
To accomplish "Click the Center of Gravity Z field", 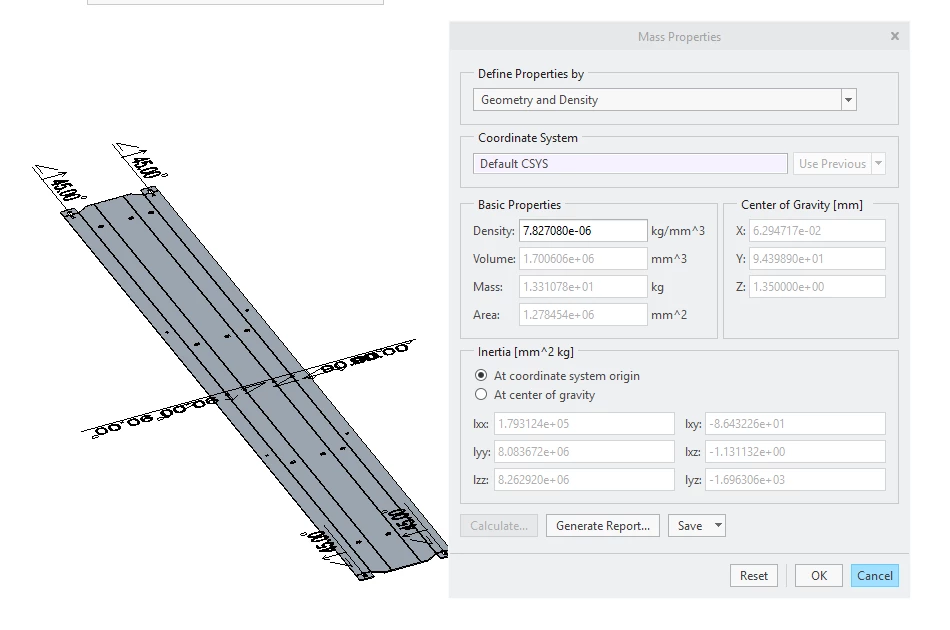I will (x=817, y=287).
